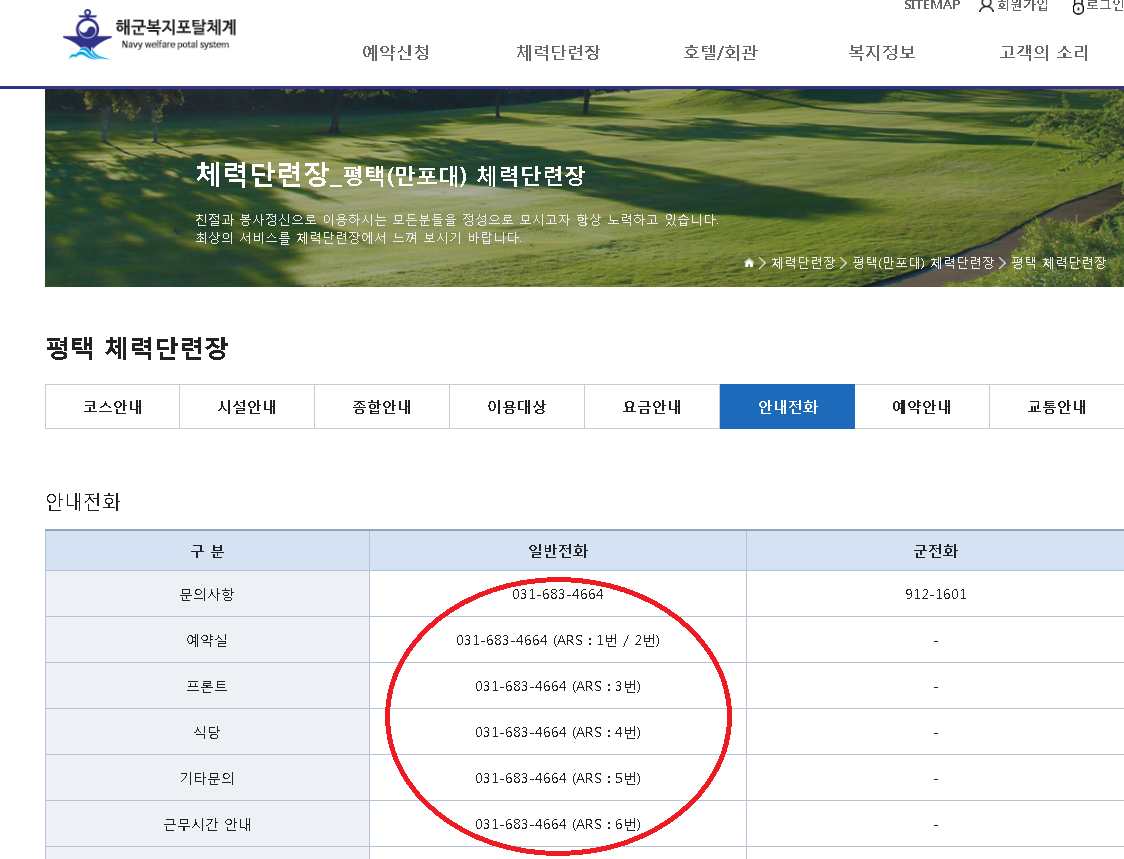Viewport: 1124px width, 859px height.
Task: Switch to the 요금안내 tab
Action: [x=651, y=406]
